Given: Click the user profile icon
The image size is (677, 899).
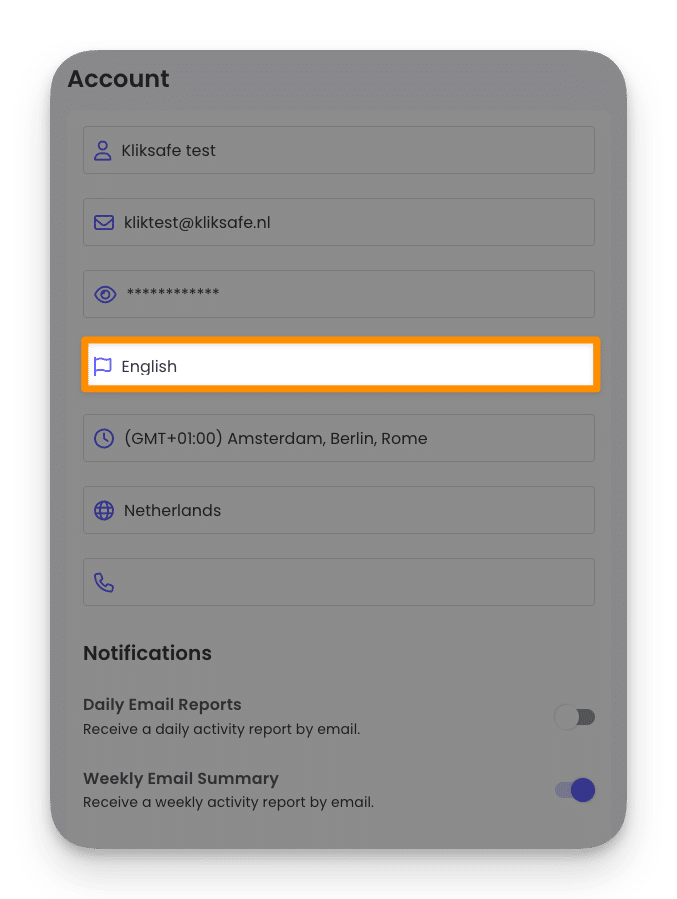Looking at the screenshot, I should 102,151.
